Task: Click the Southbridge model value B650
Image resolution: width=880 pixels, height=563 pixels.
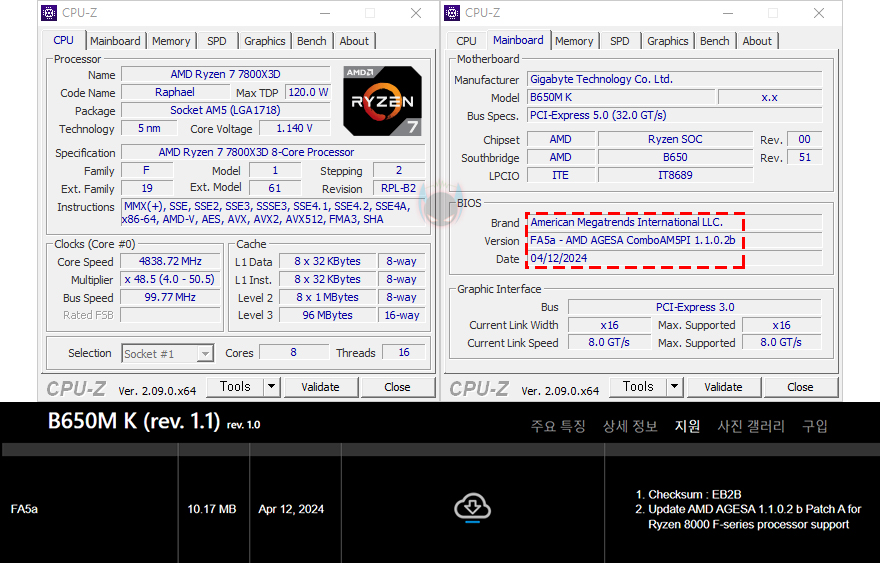Action: (675, 157)
